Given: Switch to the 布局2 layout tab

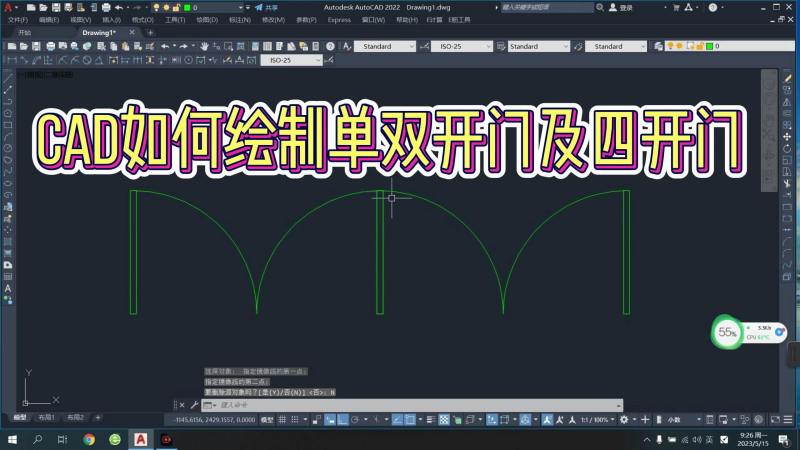Looking at the screenshot, I should click(76, 417).
